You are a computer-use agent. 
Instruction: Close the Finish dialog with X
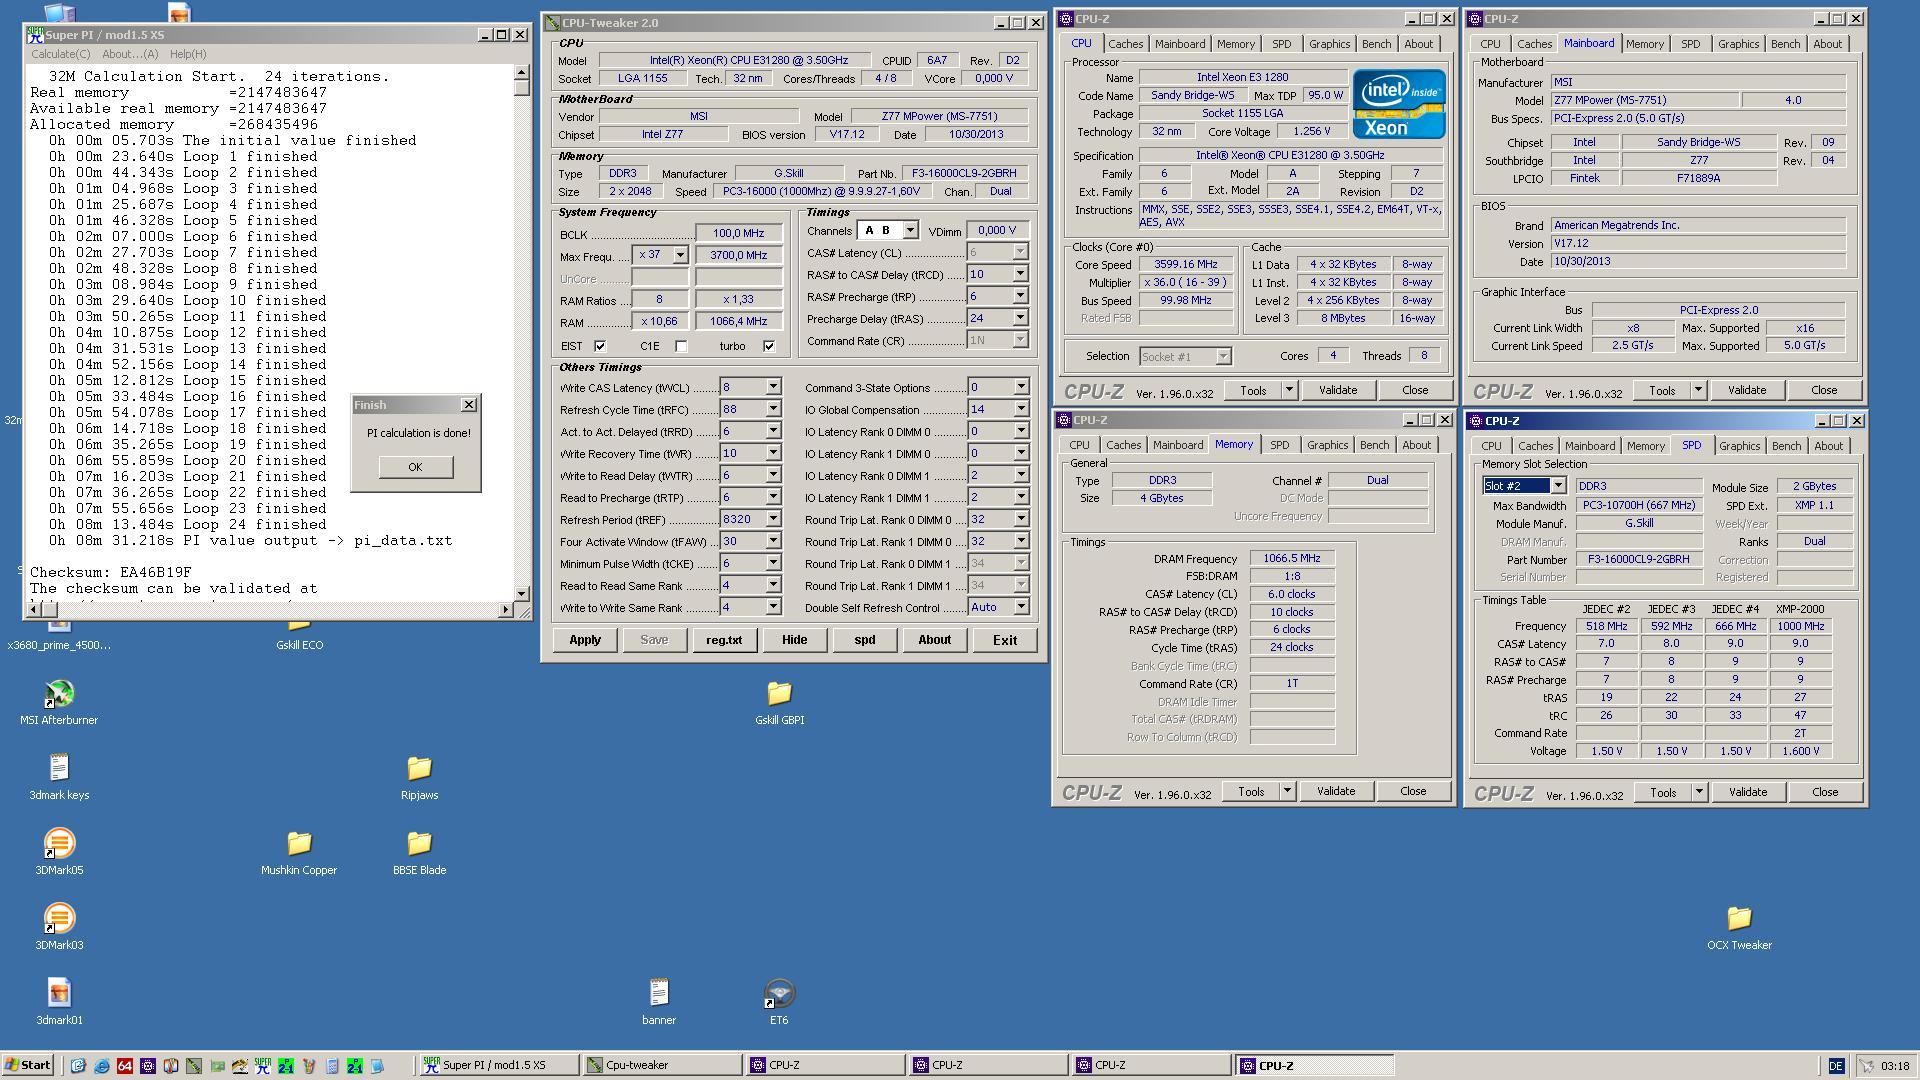[x=468, y=405]
